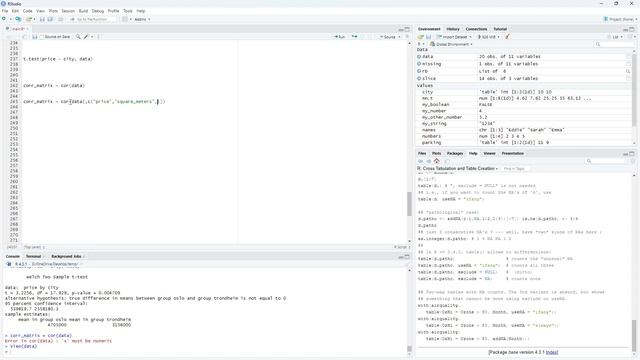Click the editor vertical scrollbar thumb
Image resolution: width=640 pixels, height=360 pixels.
pos(409,204)
